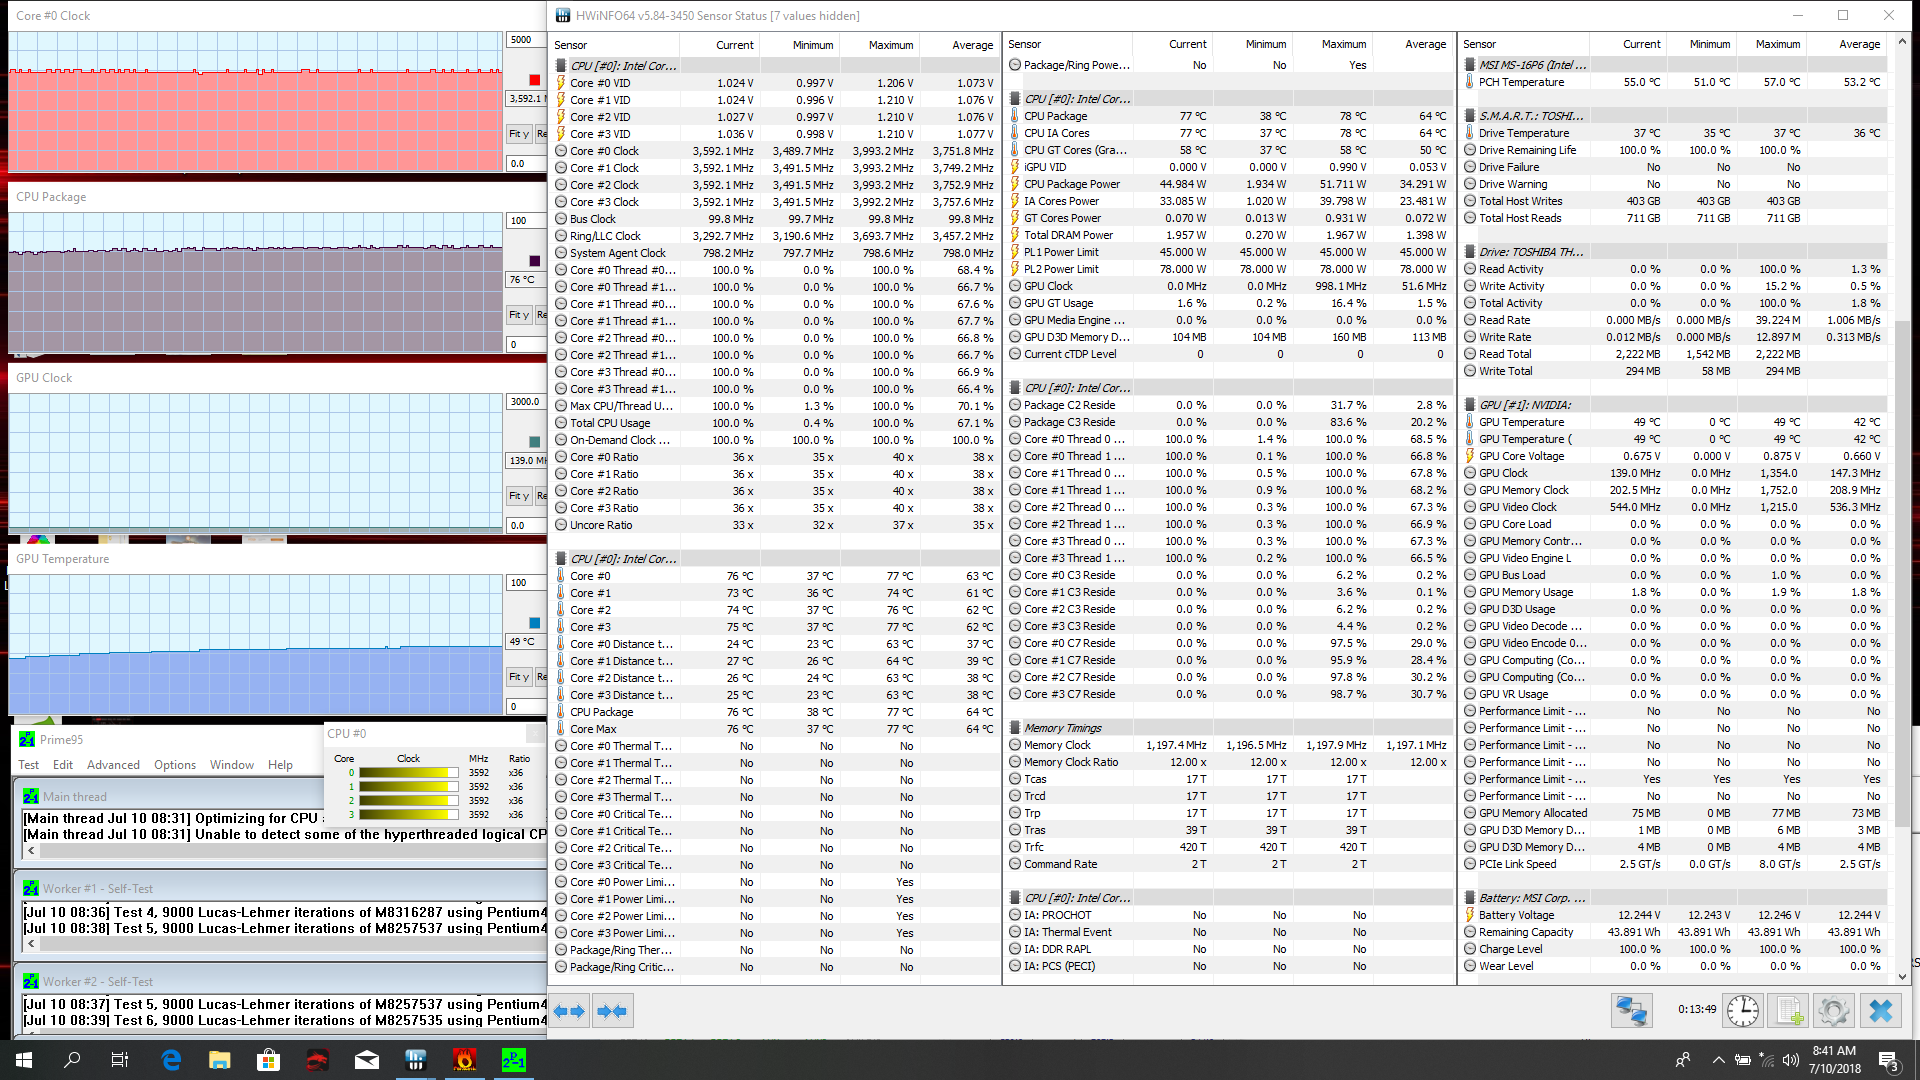Screen dimensions: 1920x1080
Task: Click the Prime95 title bar icon
Action: coord(28,739)
